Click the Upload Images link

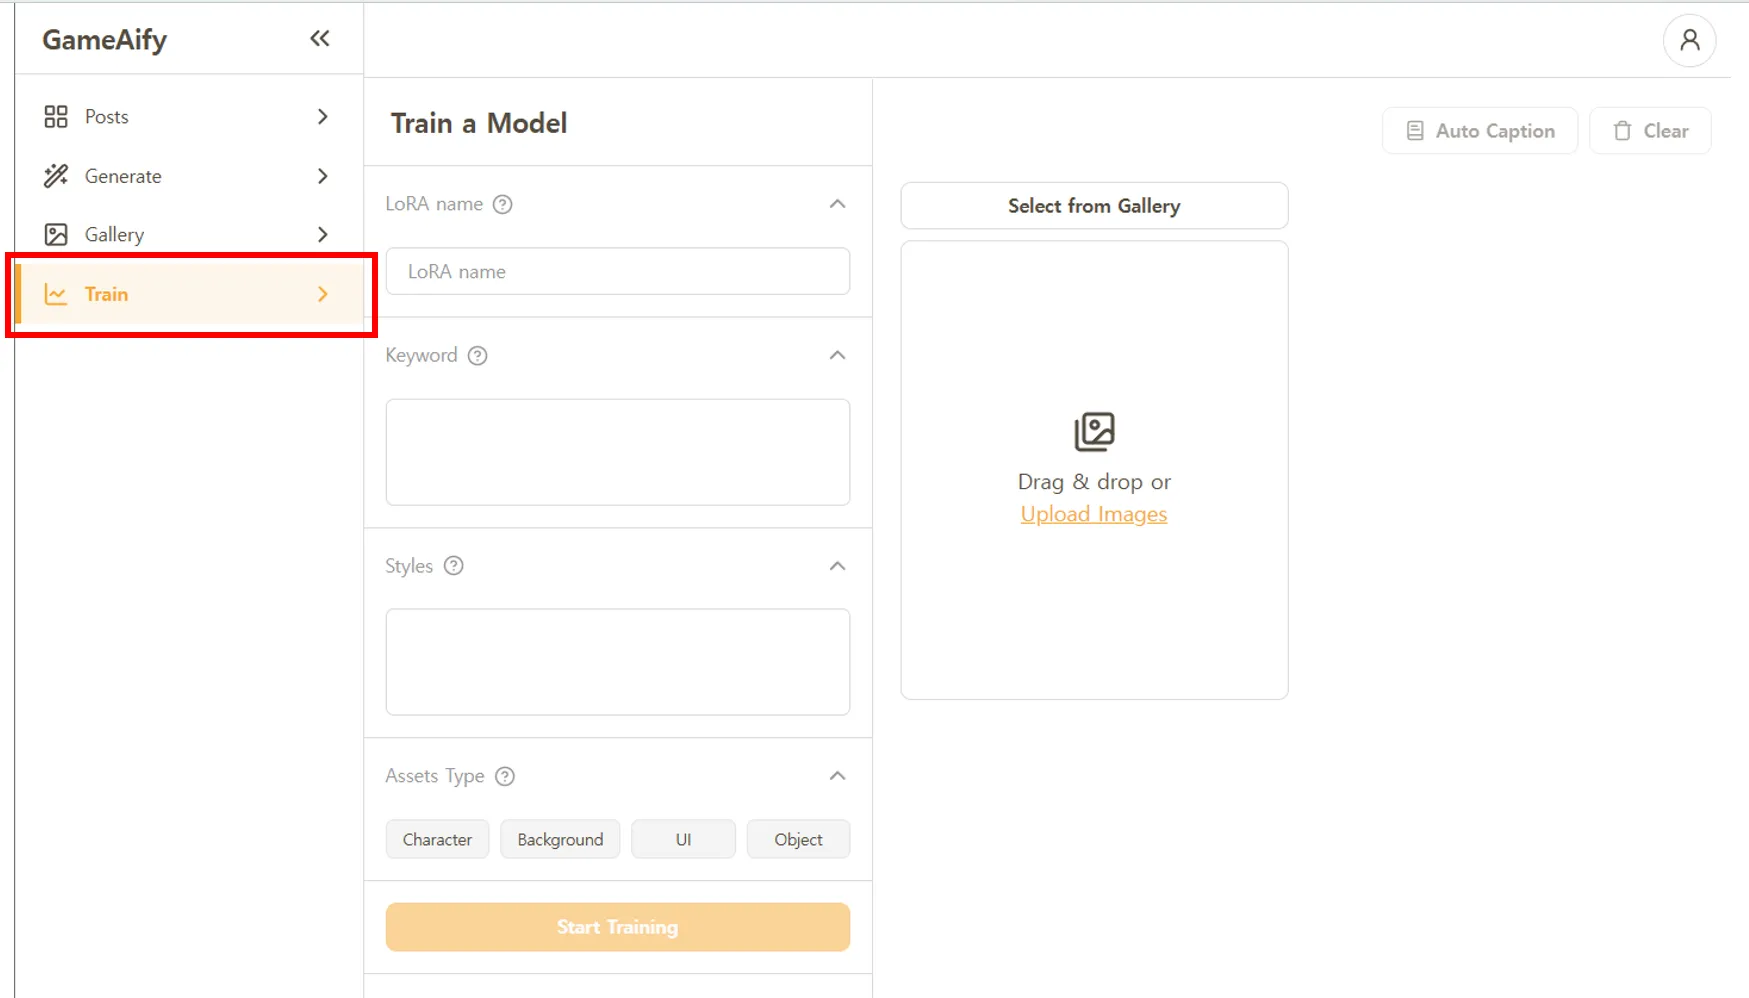(x=1094, y=514)
